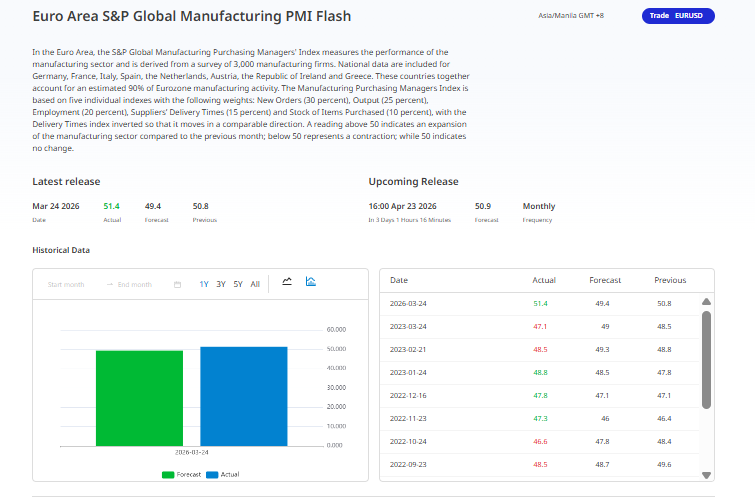
Task: Select the 1Y time range
Action: (x=204, y=284)
